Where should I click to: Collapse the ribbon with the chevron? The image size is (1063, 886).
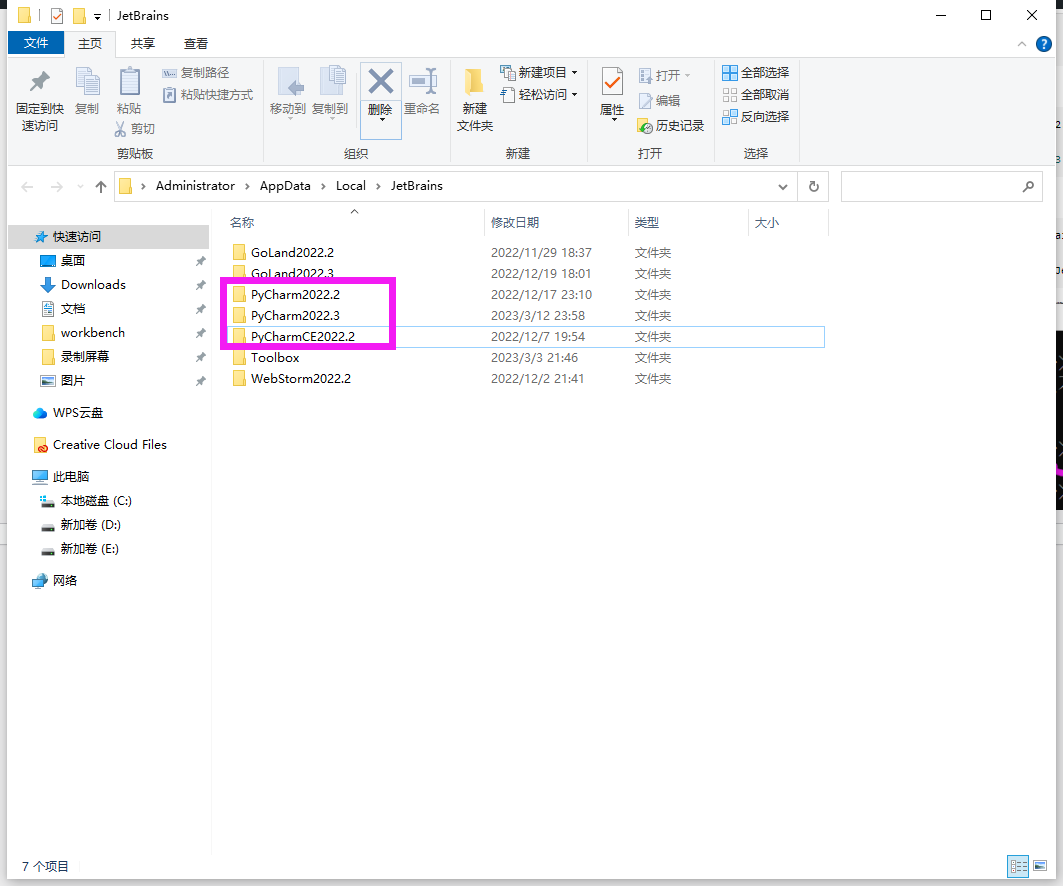coord(1022,44)
